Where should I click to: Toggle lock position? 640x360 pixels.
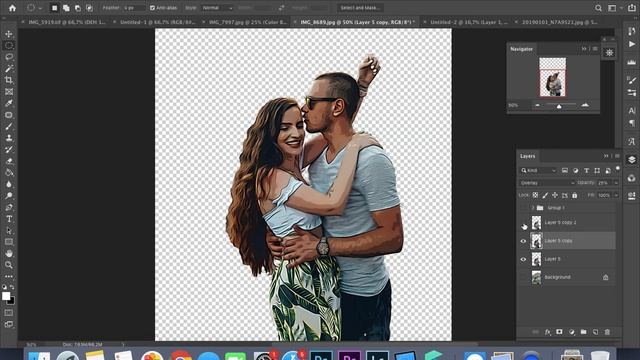[555, 196]
